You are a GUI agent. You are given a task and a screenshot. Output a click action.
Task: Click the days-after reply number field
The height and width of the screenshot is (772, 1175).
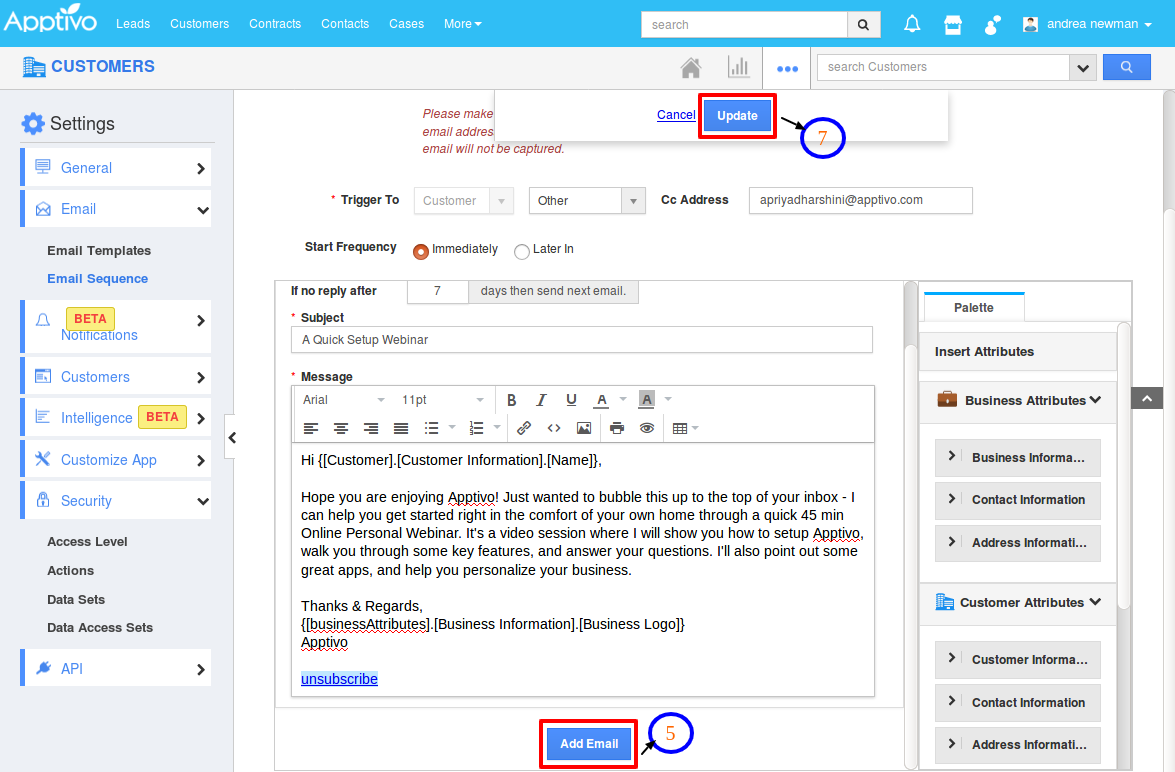438,291
